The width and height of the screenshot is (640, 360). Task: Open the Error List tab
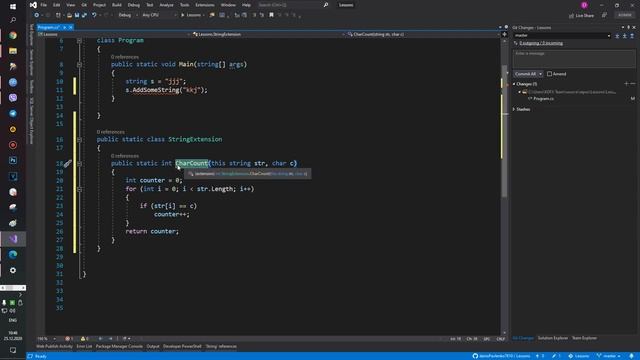(84, 347)
